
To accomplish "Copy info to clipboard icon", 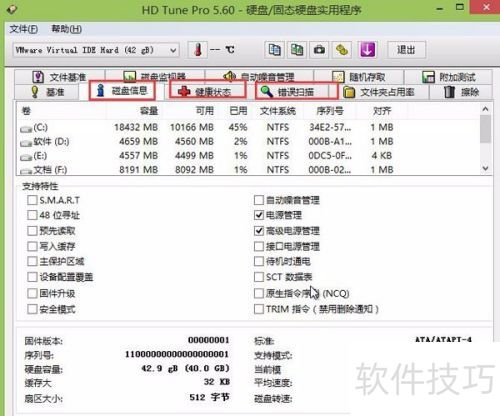I will coord(275,50).
